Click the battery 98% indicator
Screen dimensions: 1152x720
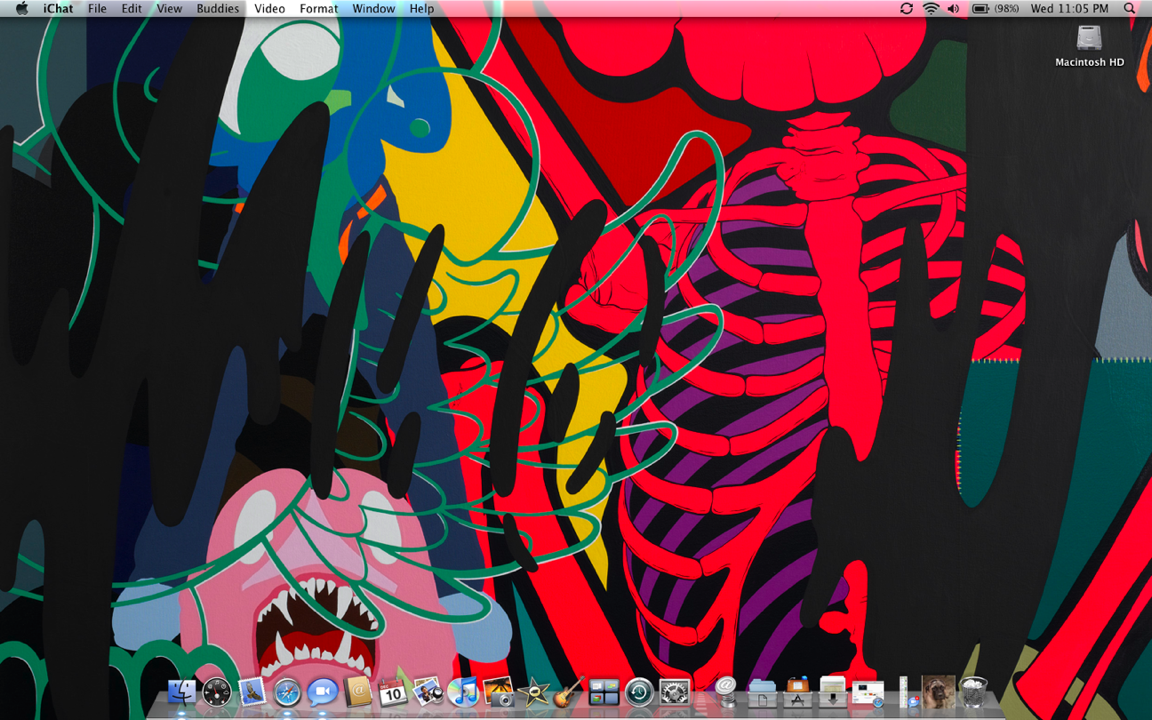pos(995,9)
